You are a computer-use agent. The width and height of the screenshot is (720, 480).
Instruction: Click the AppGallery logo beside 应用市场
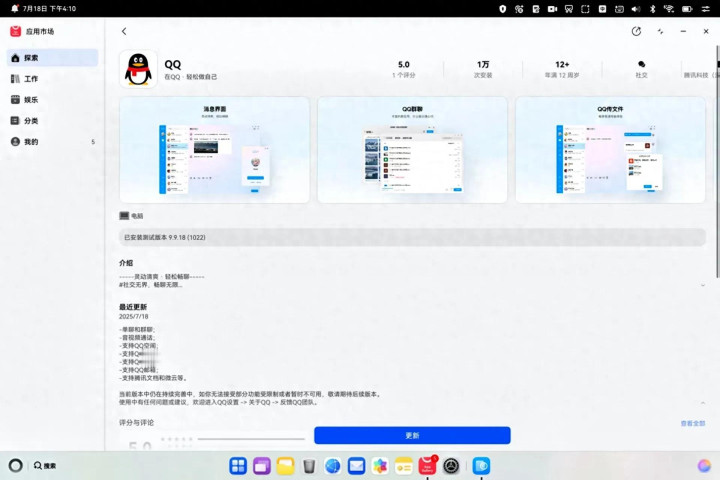click(x=15, y=31)
